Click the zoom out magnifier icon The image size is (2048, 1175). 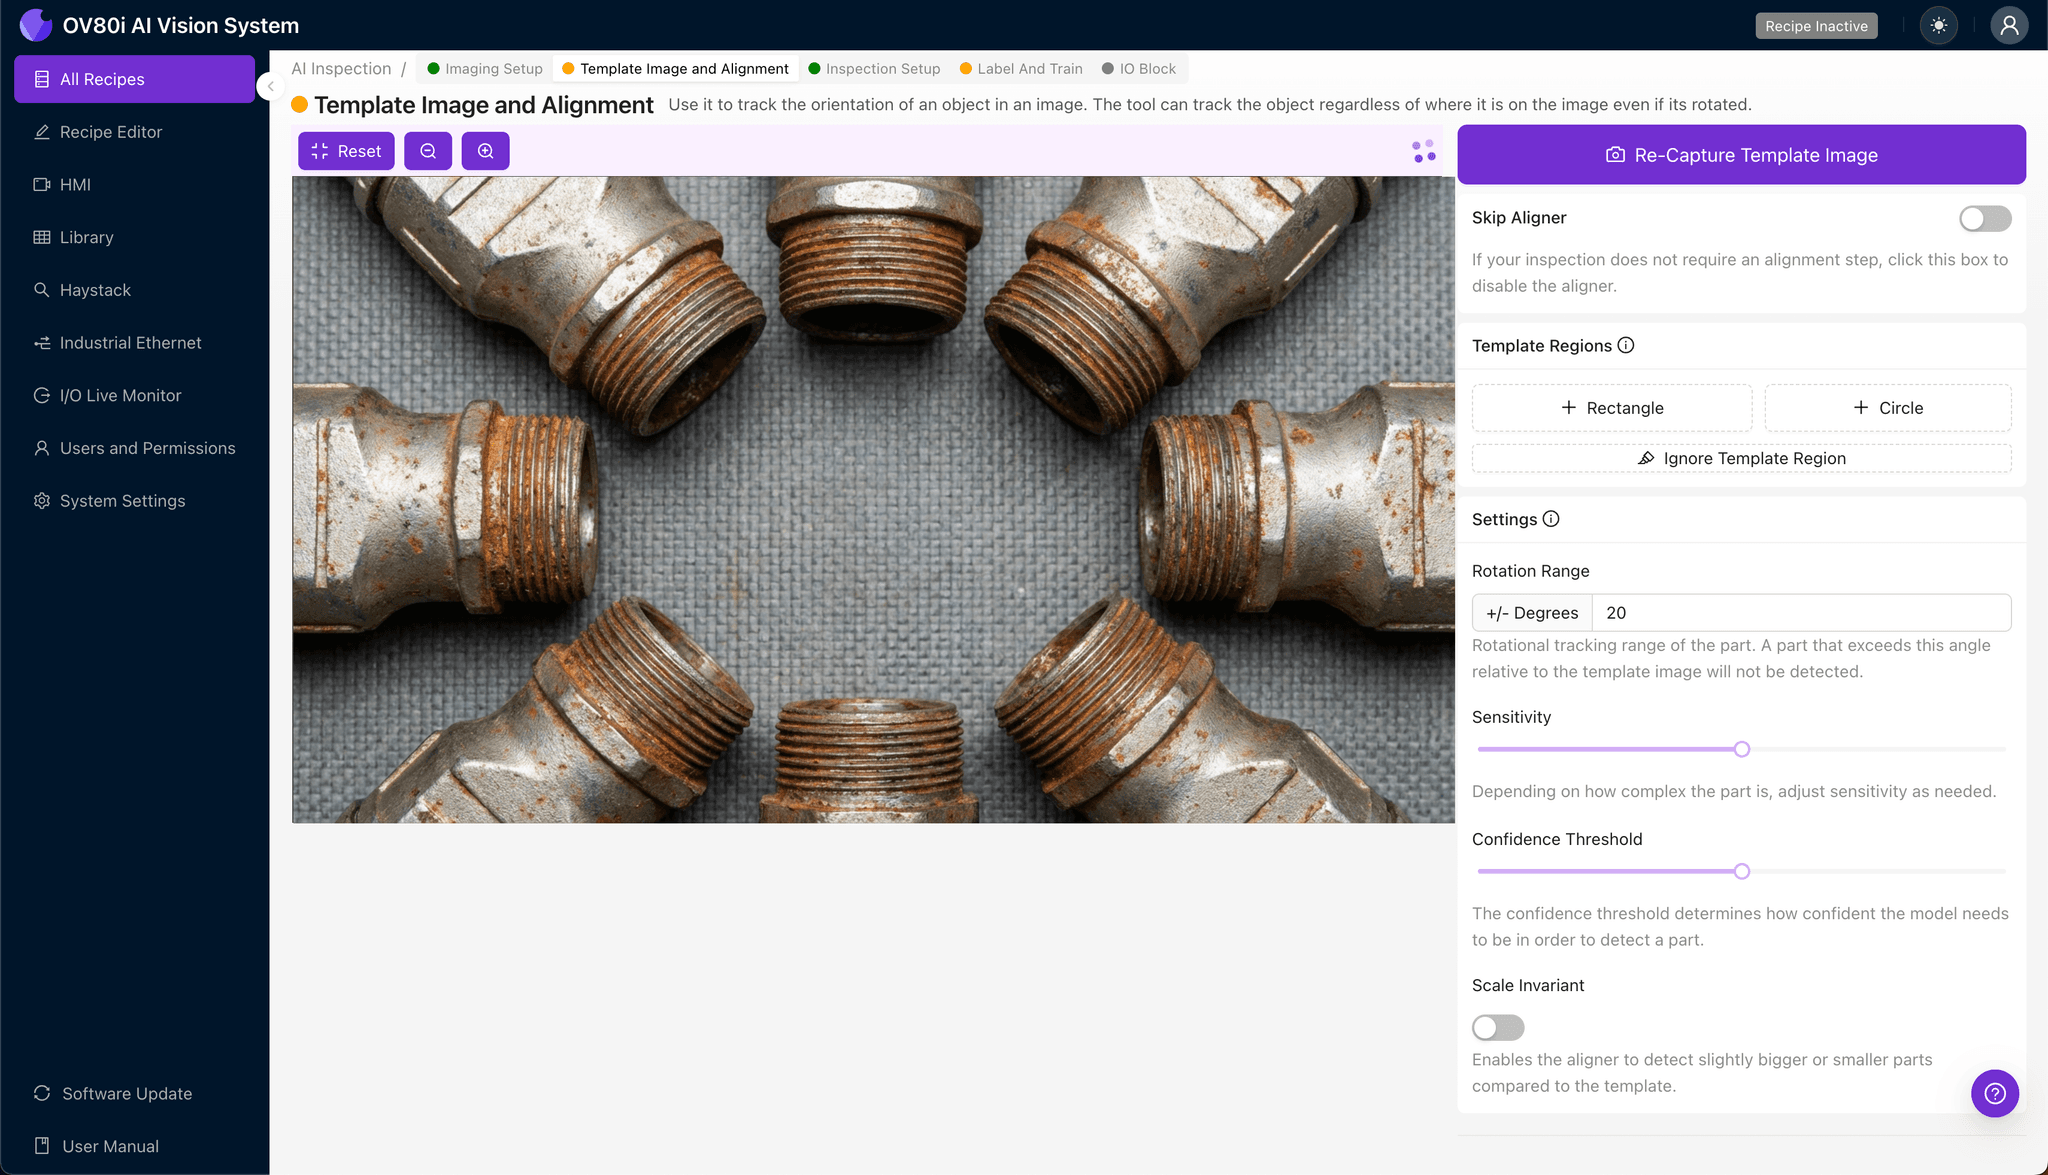pyautogui.click(x=428, y=151)
